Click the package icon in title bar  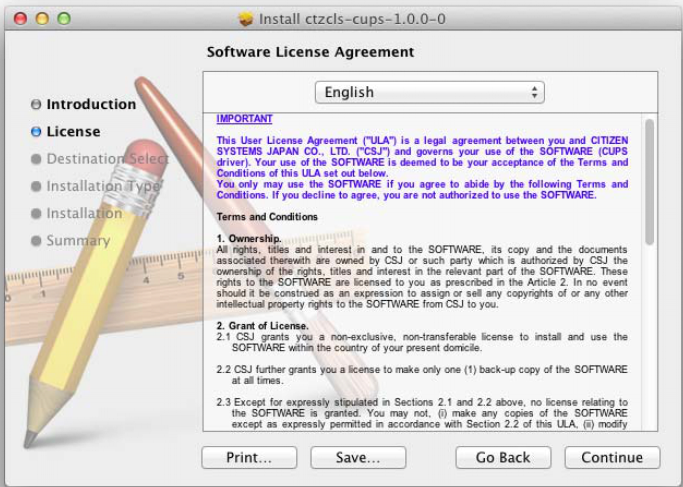click(x=246, y=19)
